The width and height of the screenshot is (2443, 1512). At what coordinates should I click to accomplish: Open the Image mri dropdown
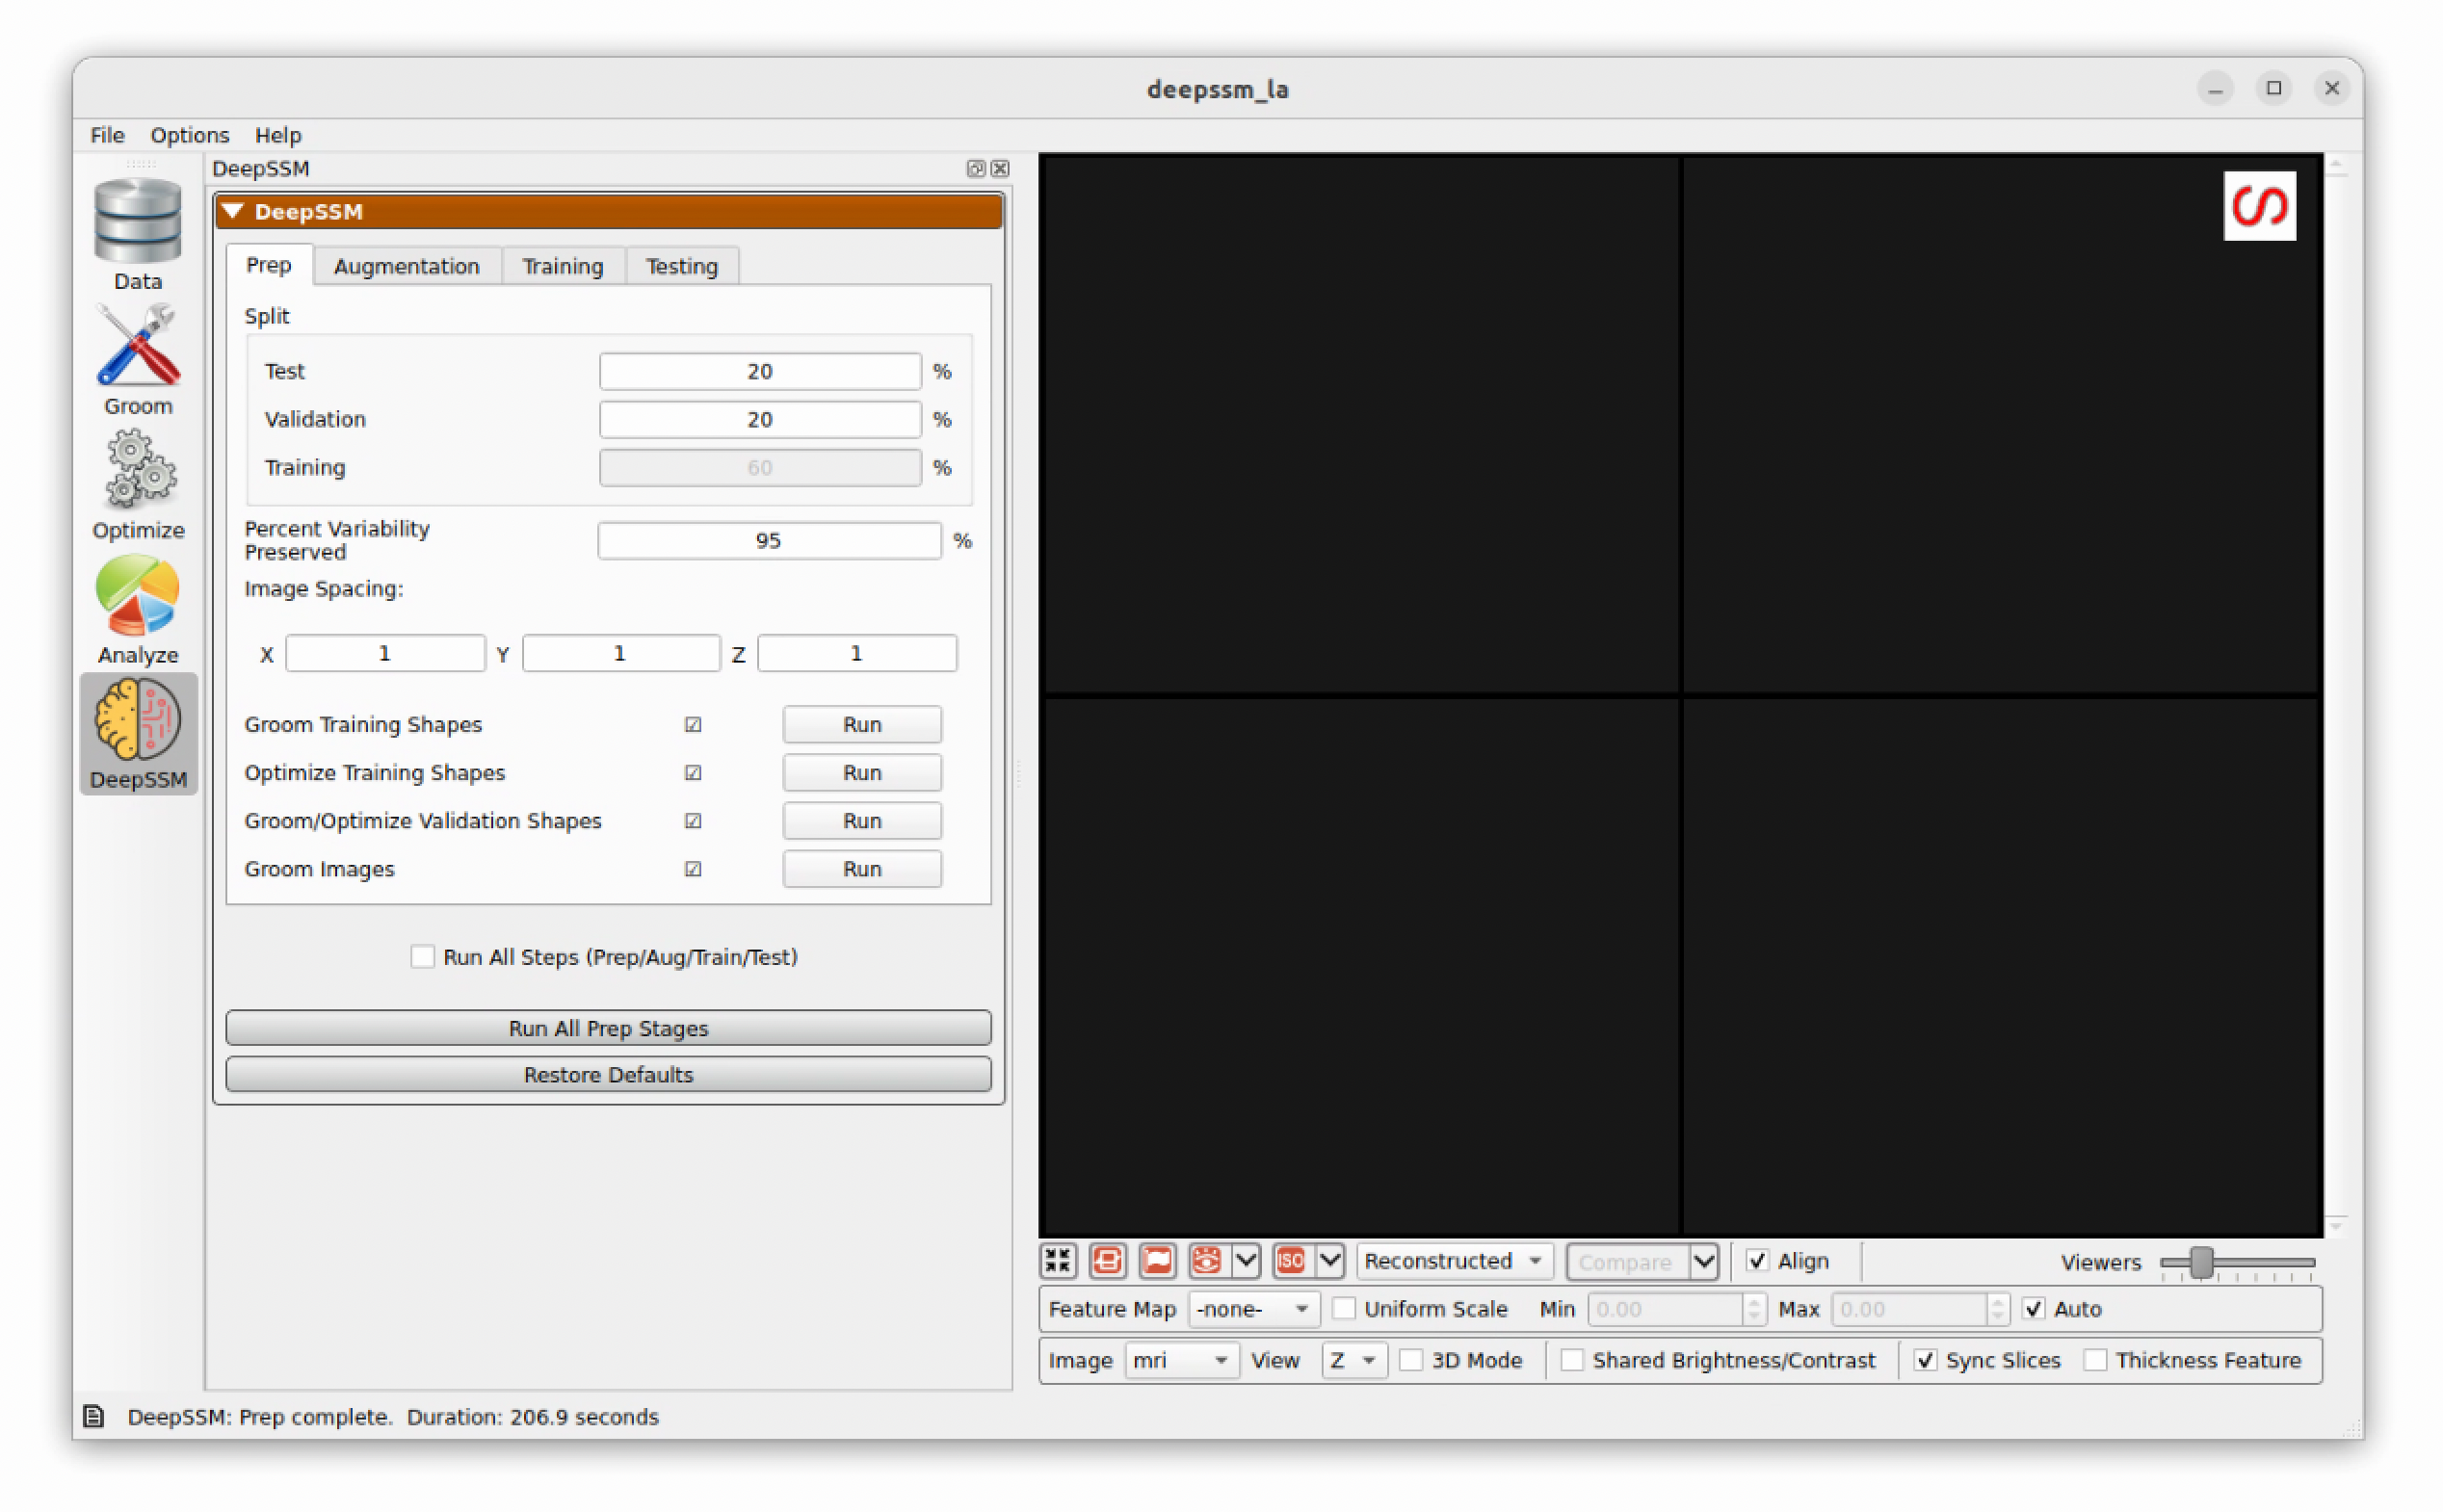tap(1181, 1361)
